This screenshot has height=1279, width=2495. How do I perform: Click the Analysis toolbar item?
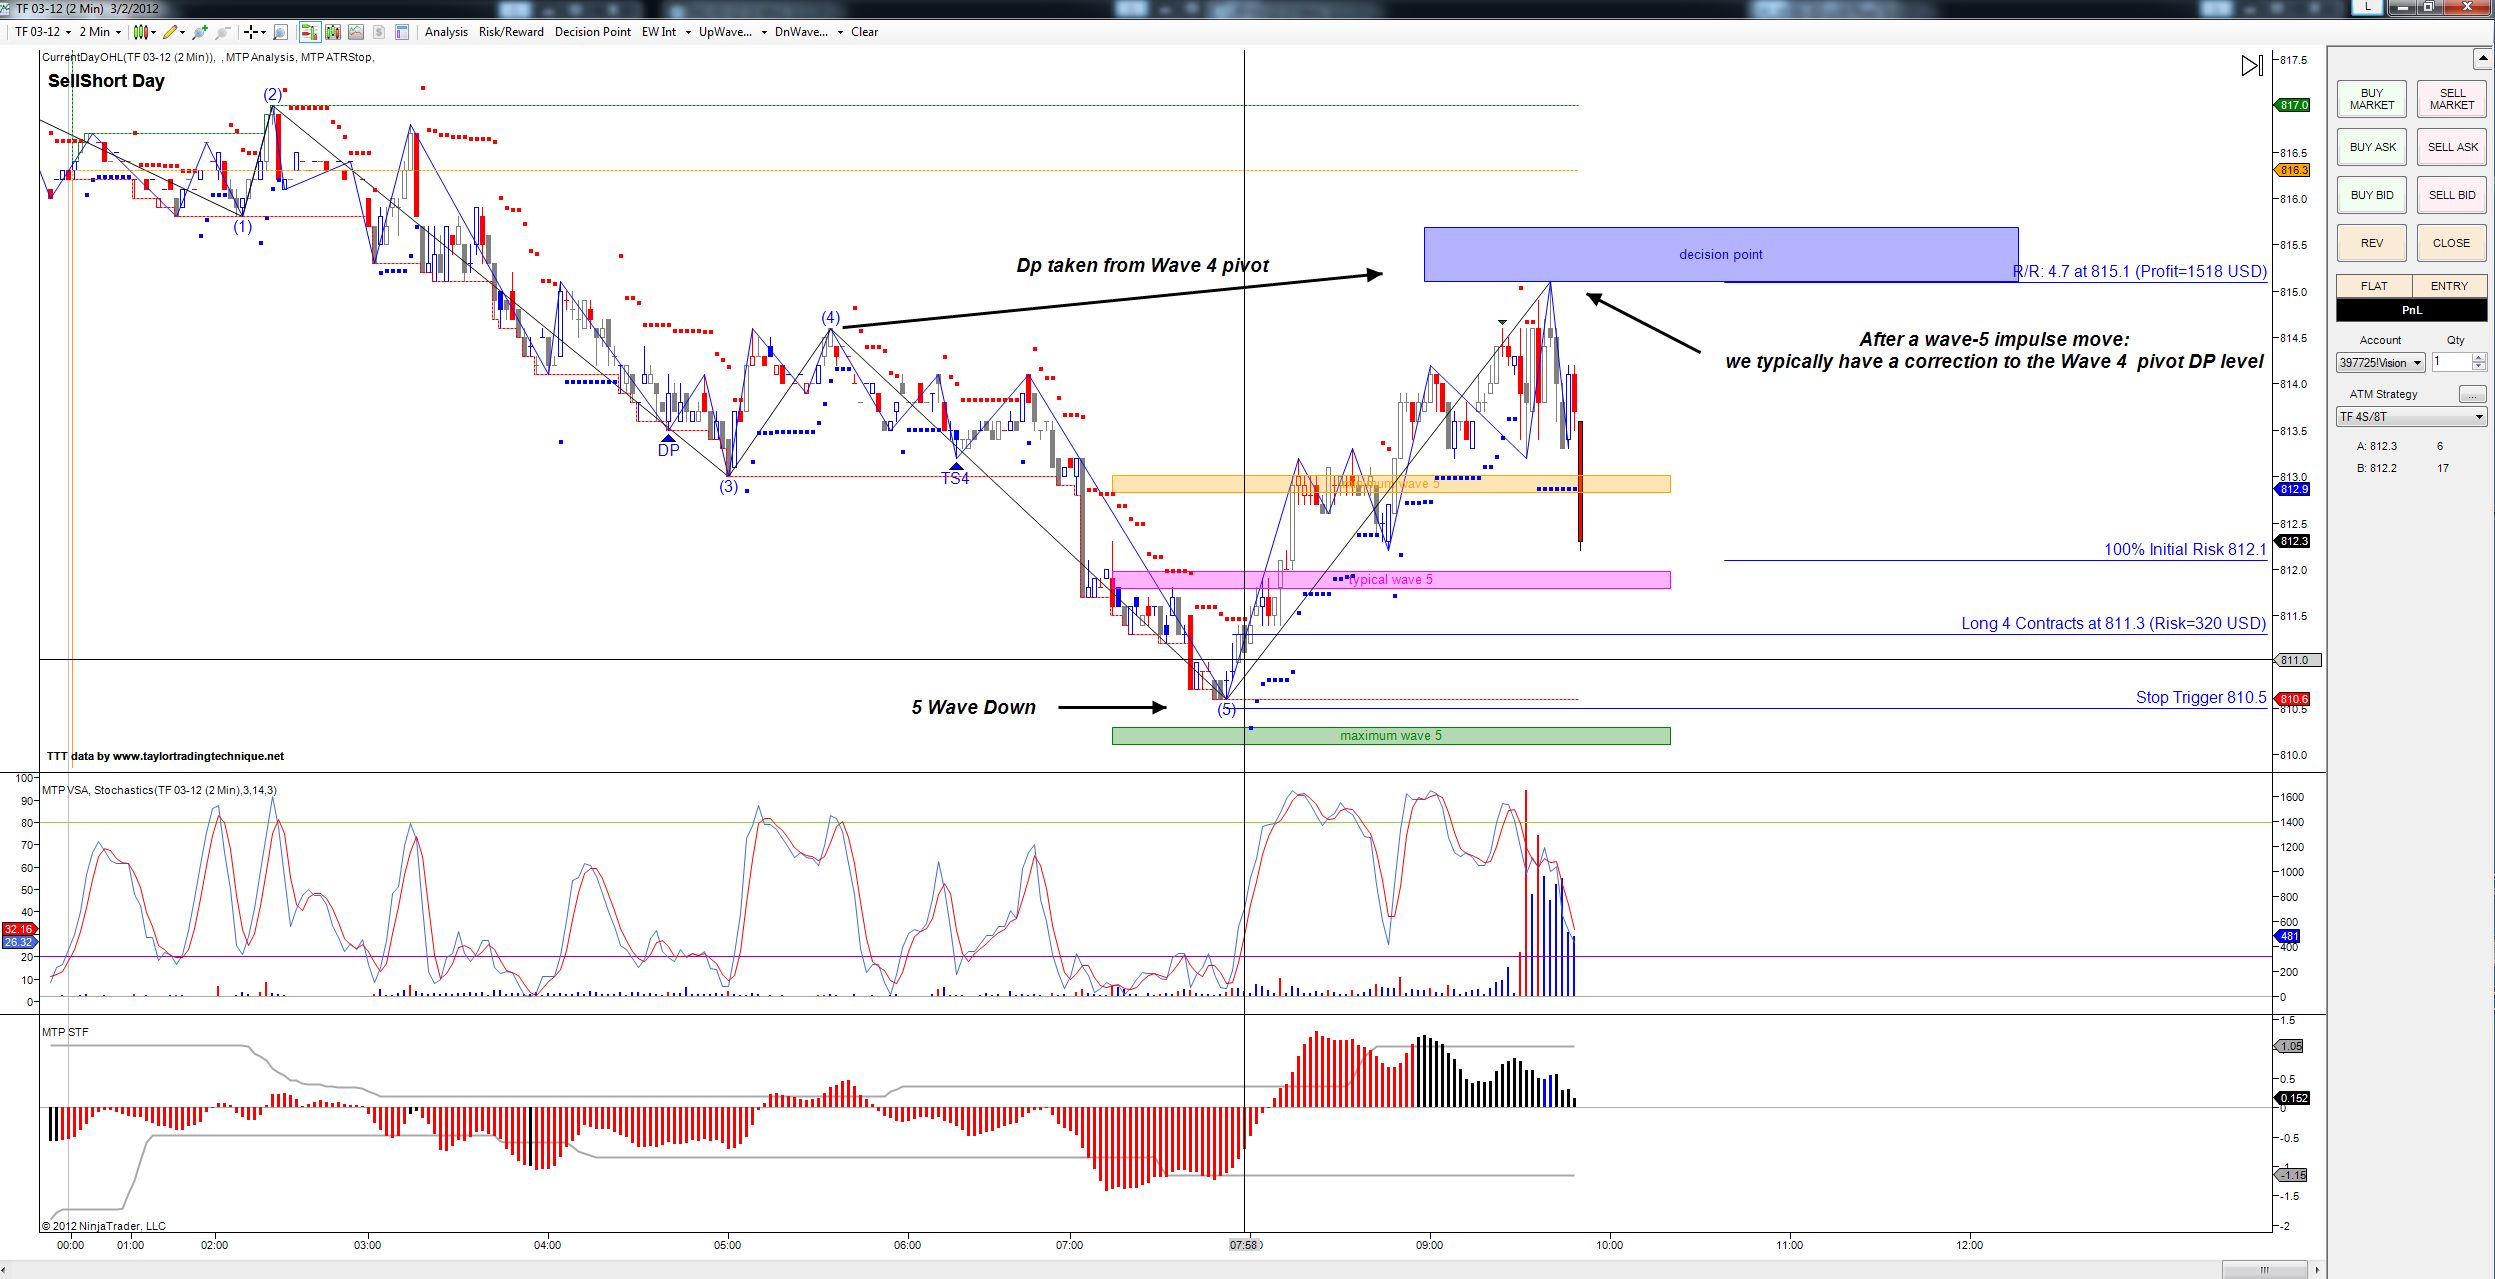446,32
